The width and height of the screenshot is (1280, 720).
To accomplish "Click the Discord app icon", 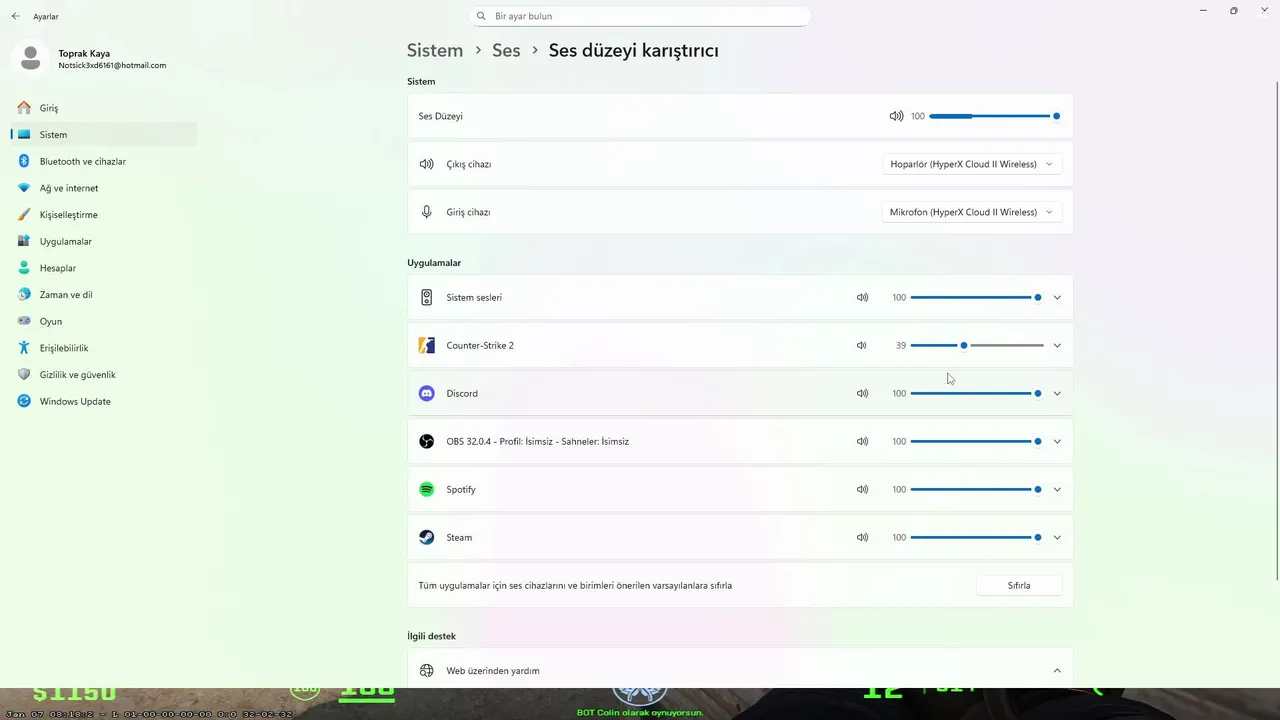I will (427, 393).
